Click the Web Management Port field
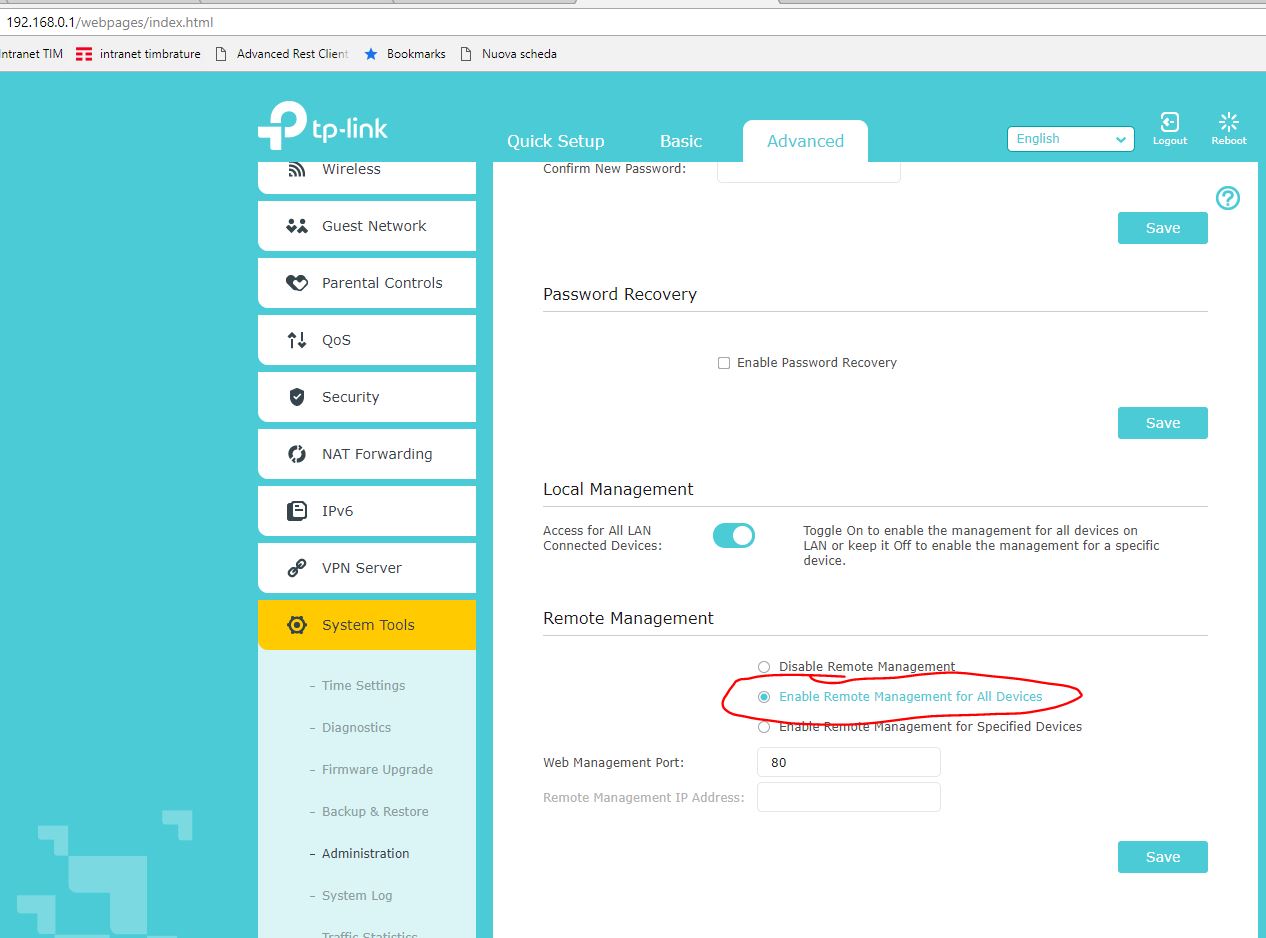This screenshot has width=1266, height=938. 848,762
